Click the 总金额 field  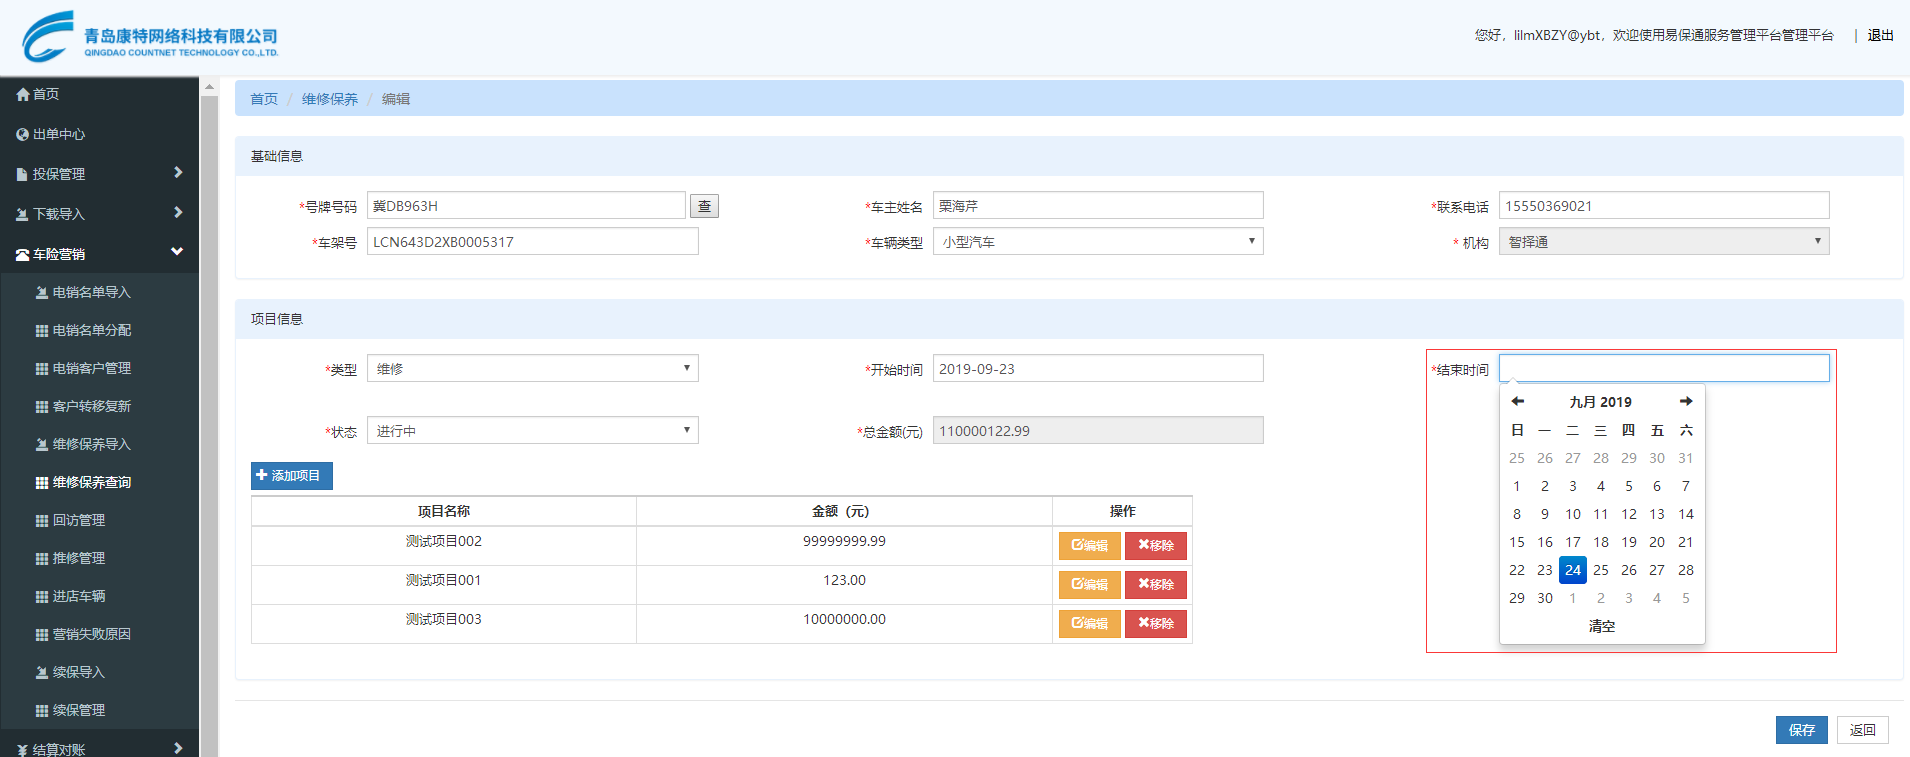pyautogui.click(x=1098, y=431)
